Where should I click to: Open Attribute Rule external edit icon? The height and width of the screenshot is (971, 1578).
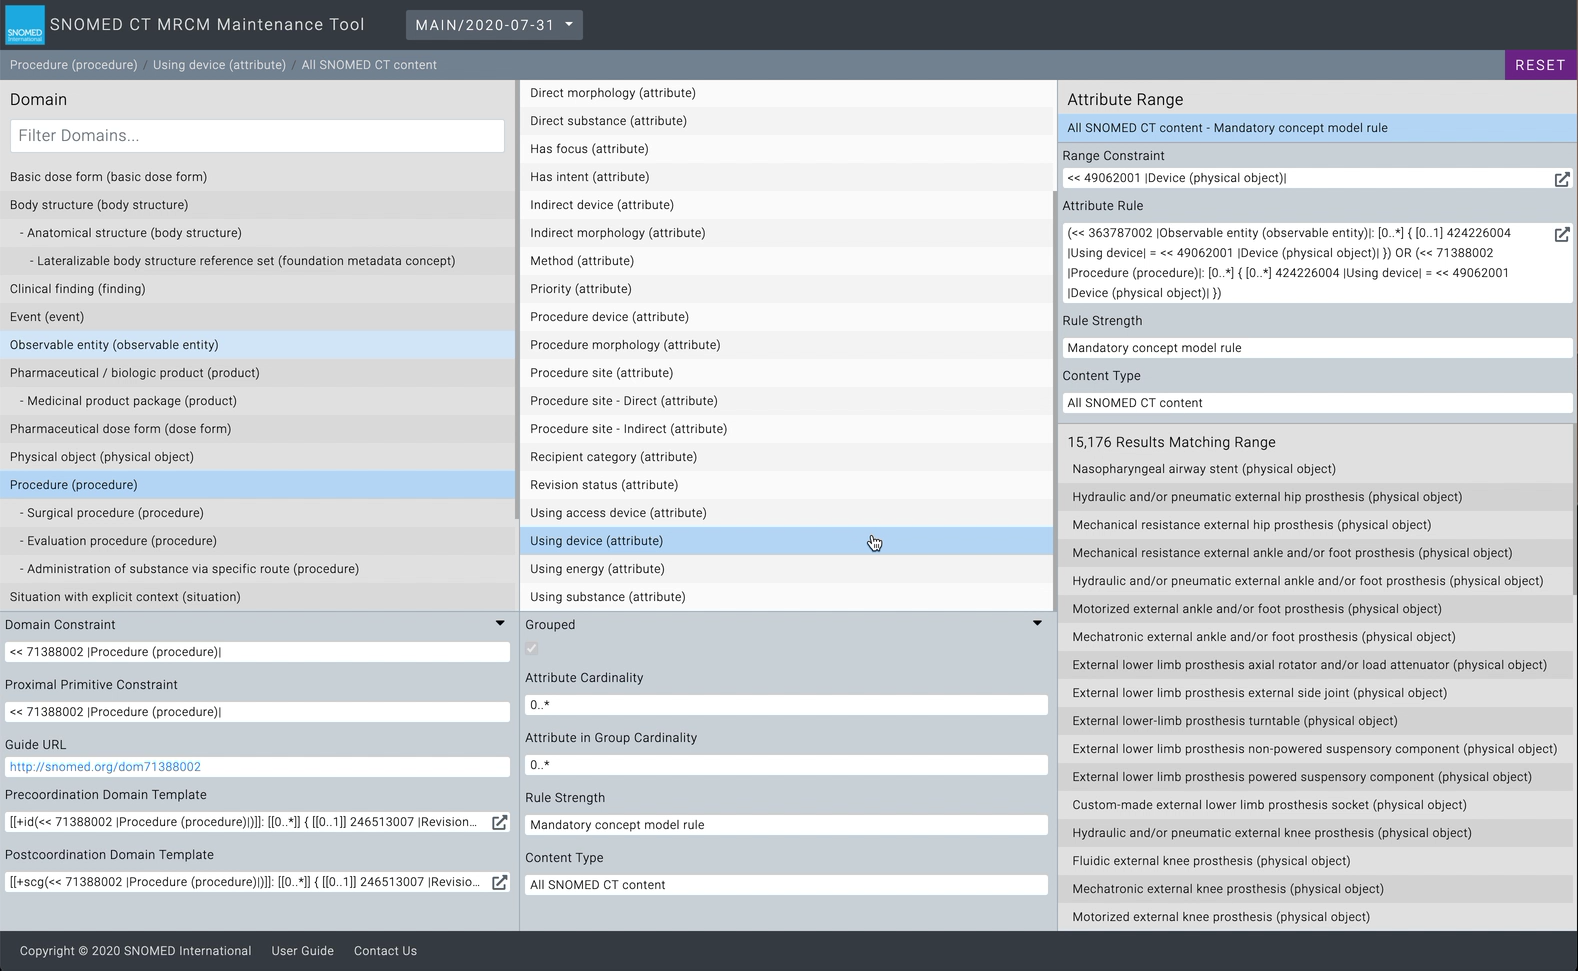coord(1561,234)
